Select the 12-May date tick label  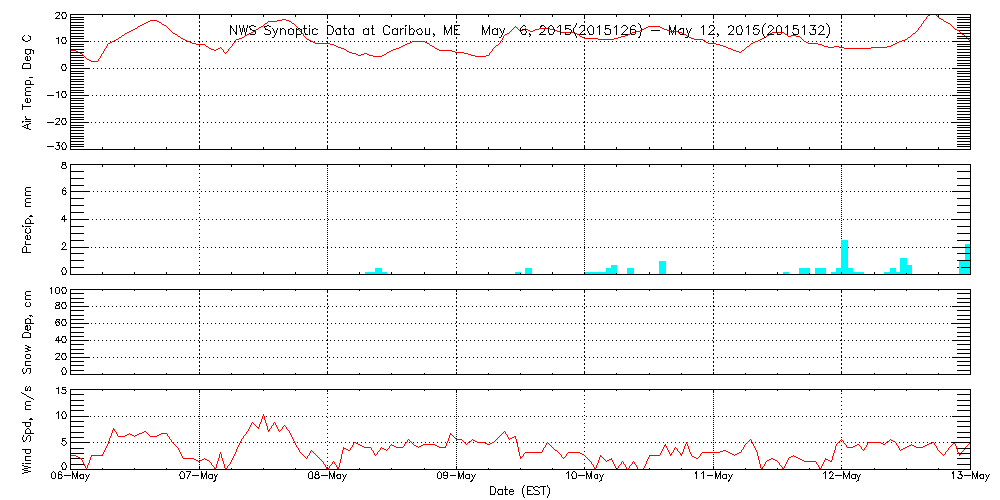coord(840,477)
